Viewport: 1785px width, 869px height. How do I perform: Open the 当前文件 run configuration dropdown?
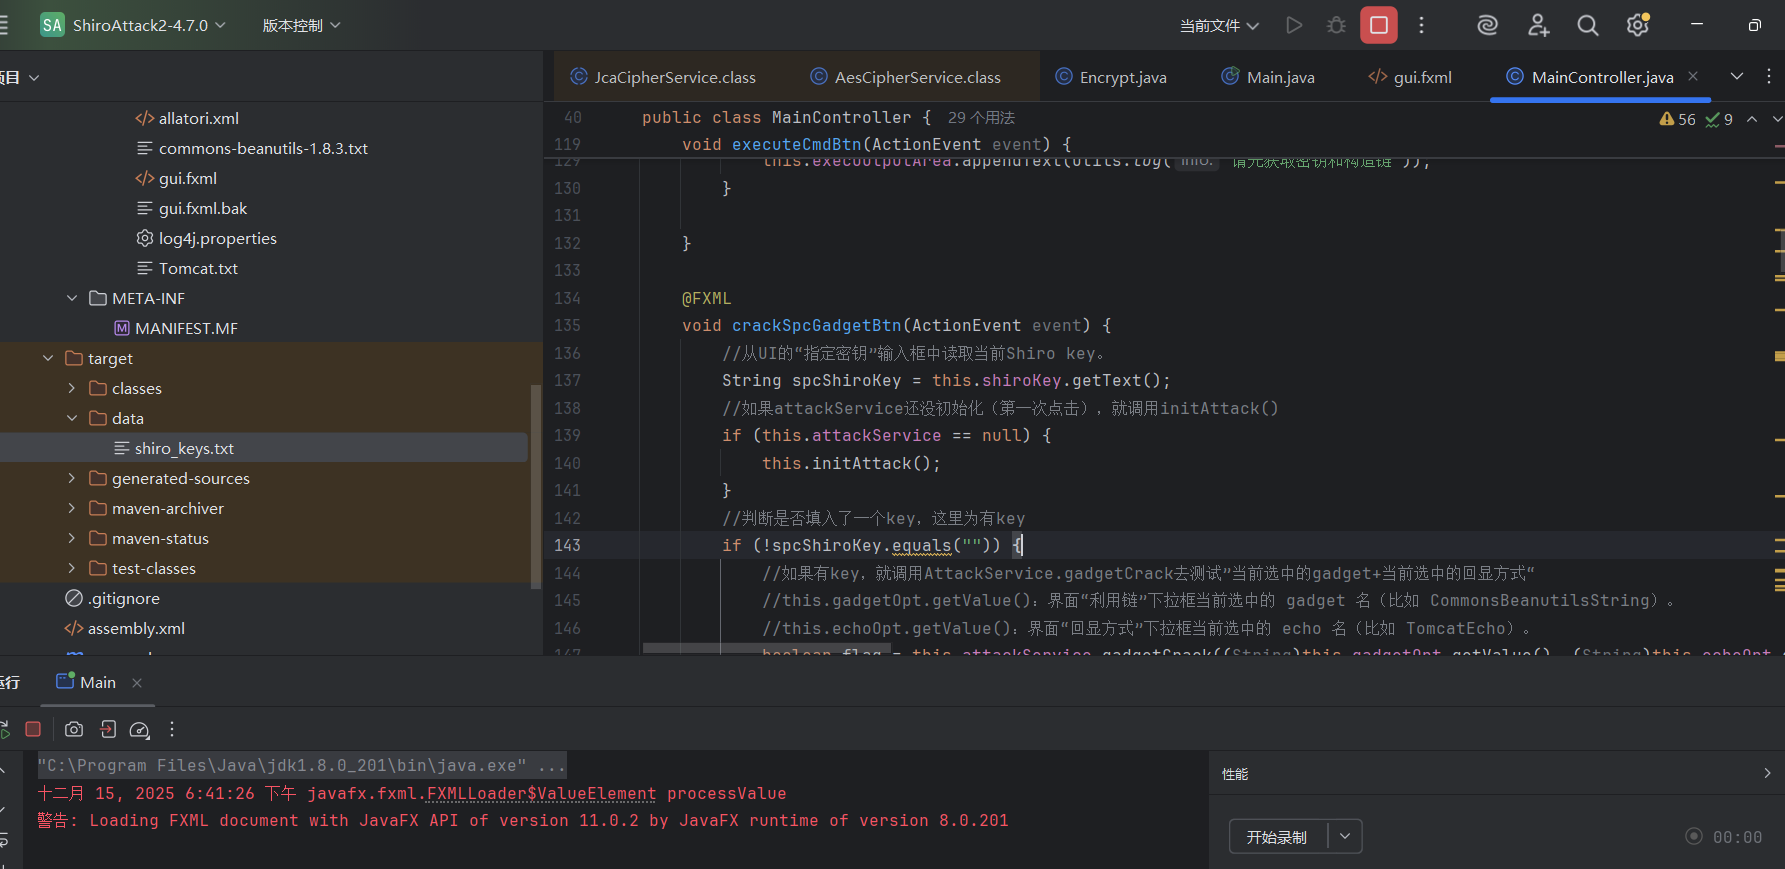[1218, 25]
